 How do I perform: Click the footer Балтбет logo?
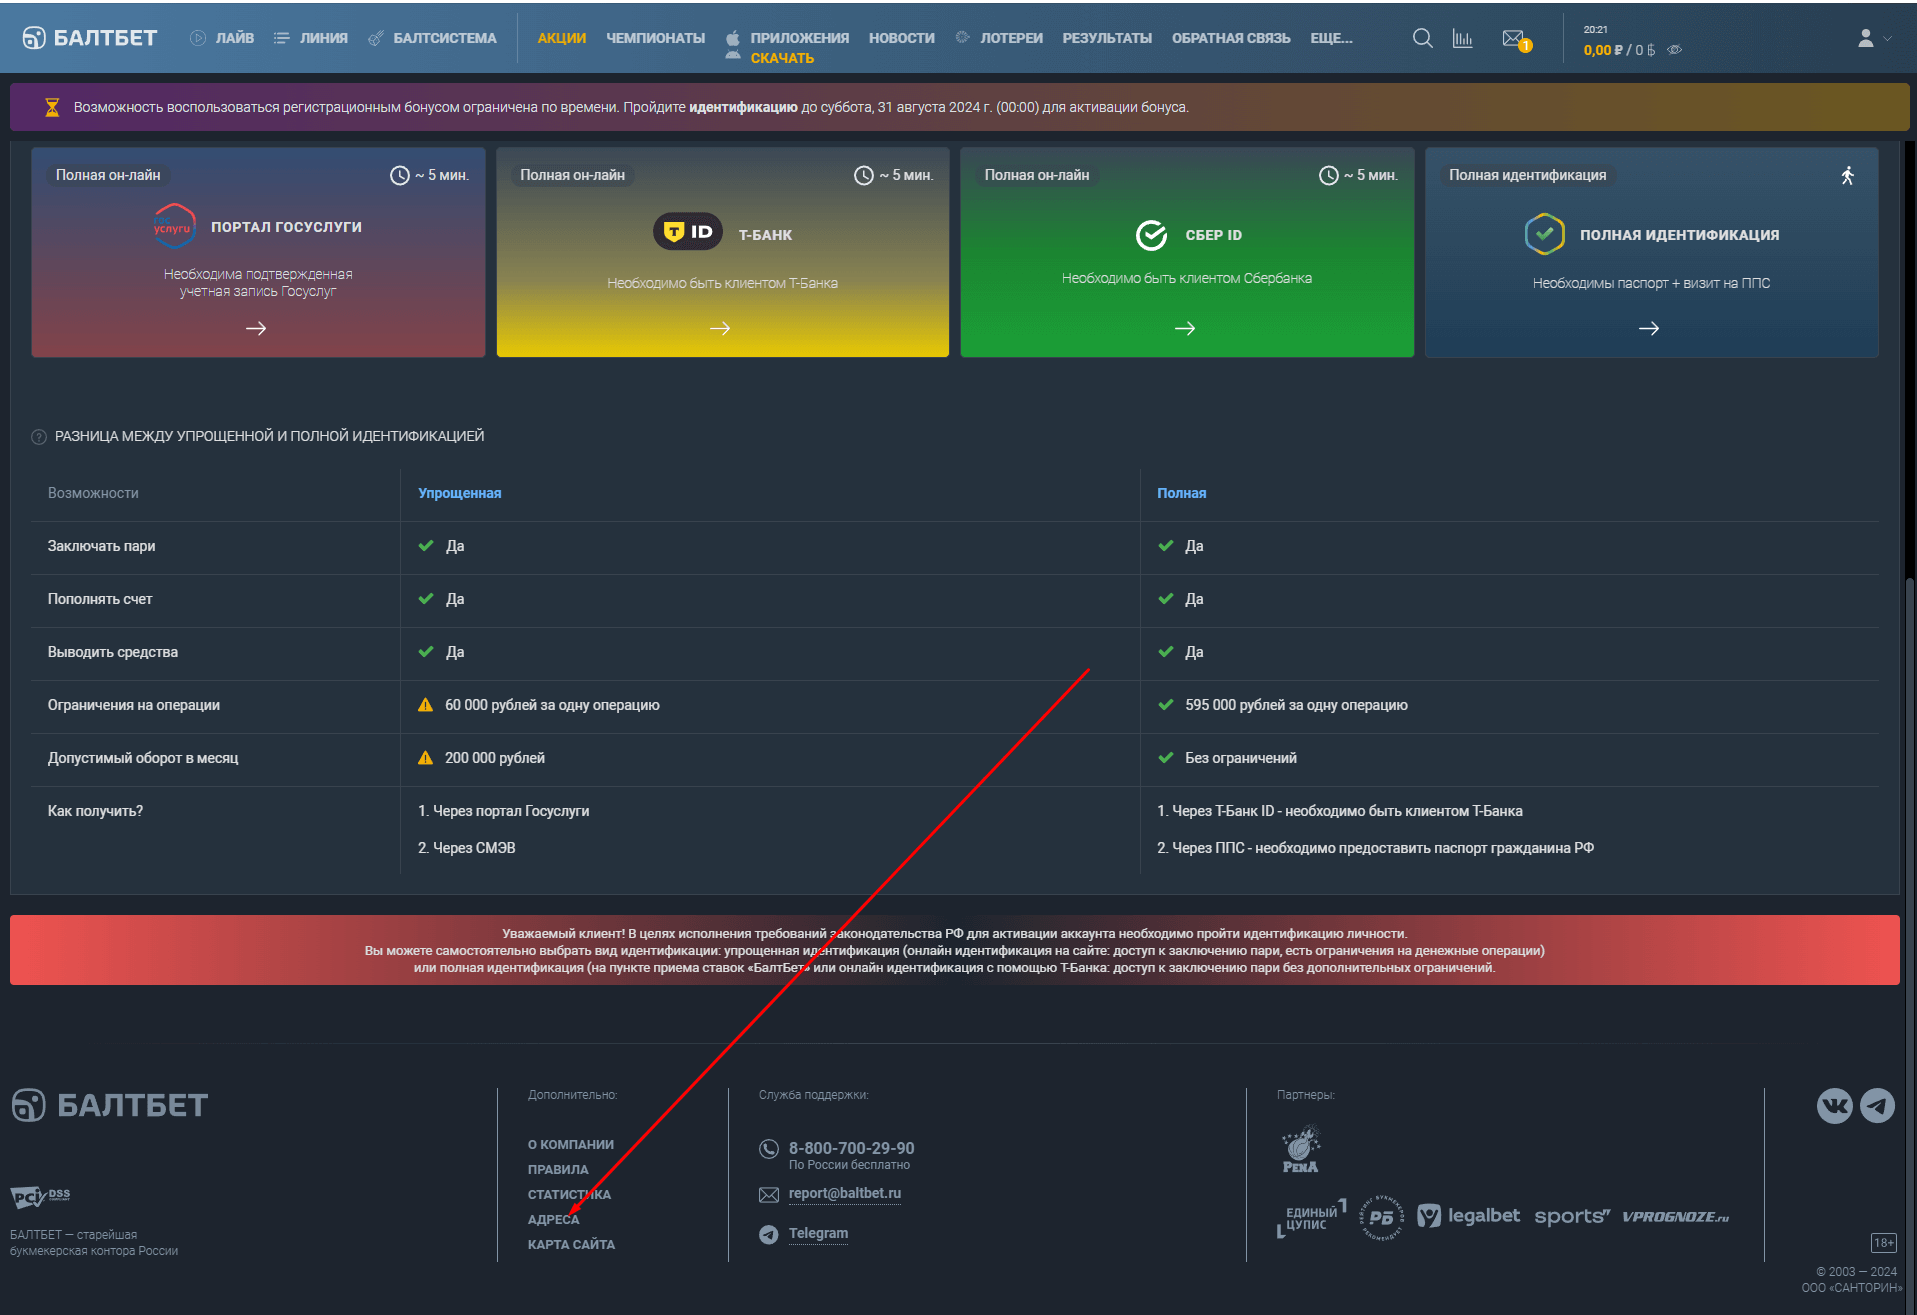coord(110,1105)
